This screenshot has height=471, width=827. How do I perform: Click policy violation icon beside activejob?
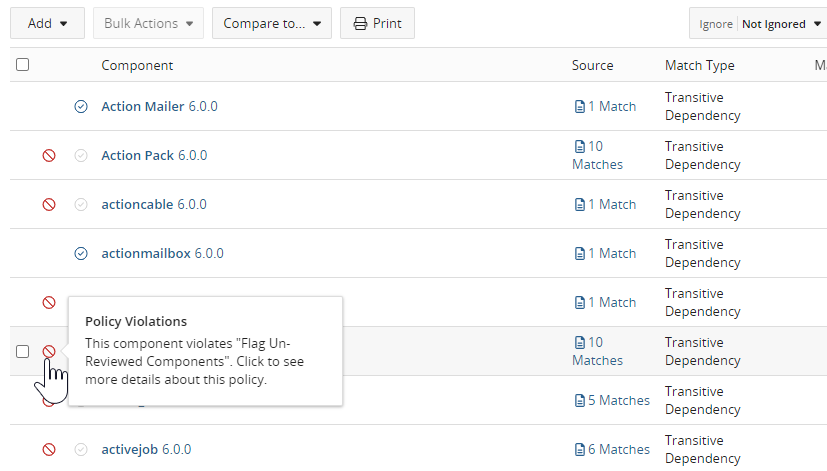(48, 449)
